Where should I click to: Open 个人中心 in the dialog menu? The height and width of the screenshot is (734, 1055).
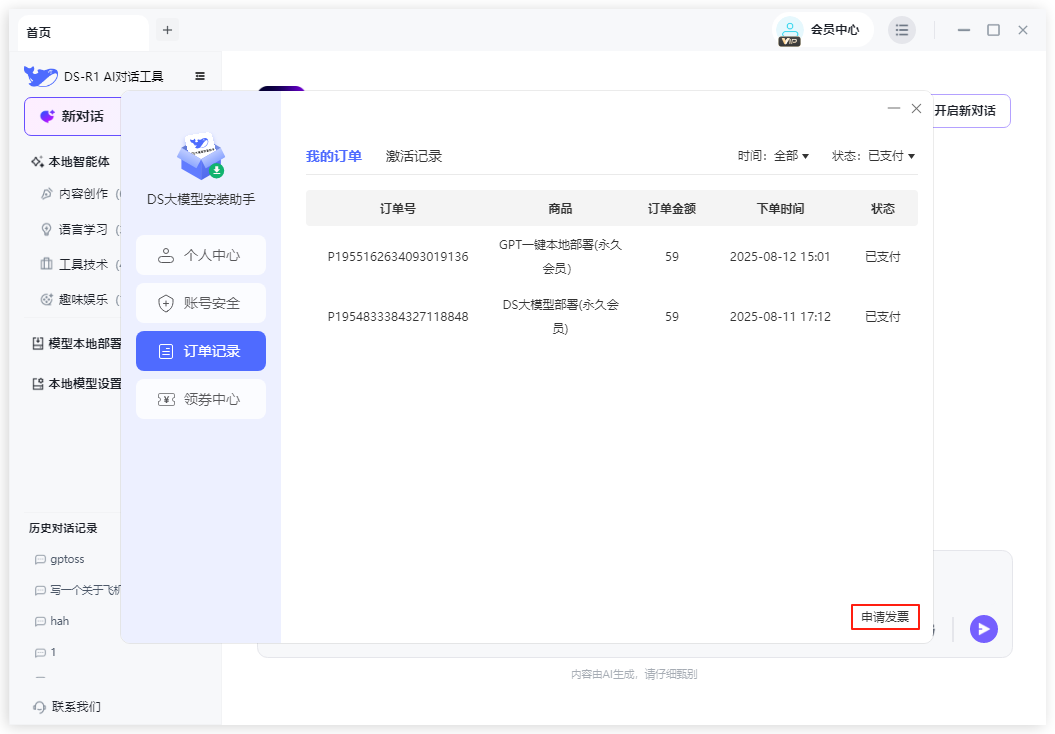tap(201, 255)
